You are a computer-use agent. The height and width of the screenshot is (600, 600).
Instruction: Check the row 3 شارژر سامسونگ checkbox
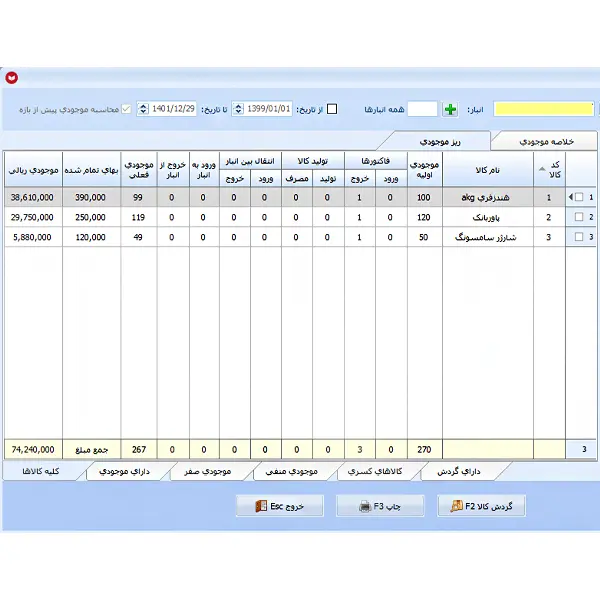(579, 237)
